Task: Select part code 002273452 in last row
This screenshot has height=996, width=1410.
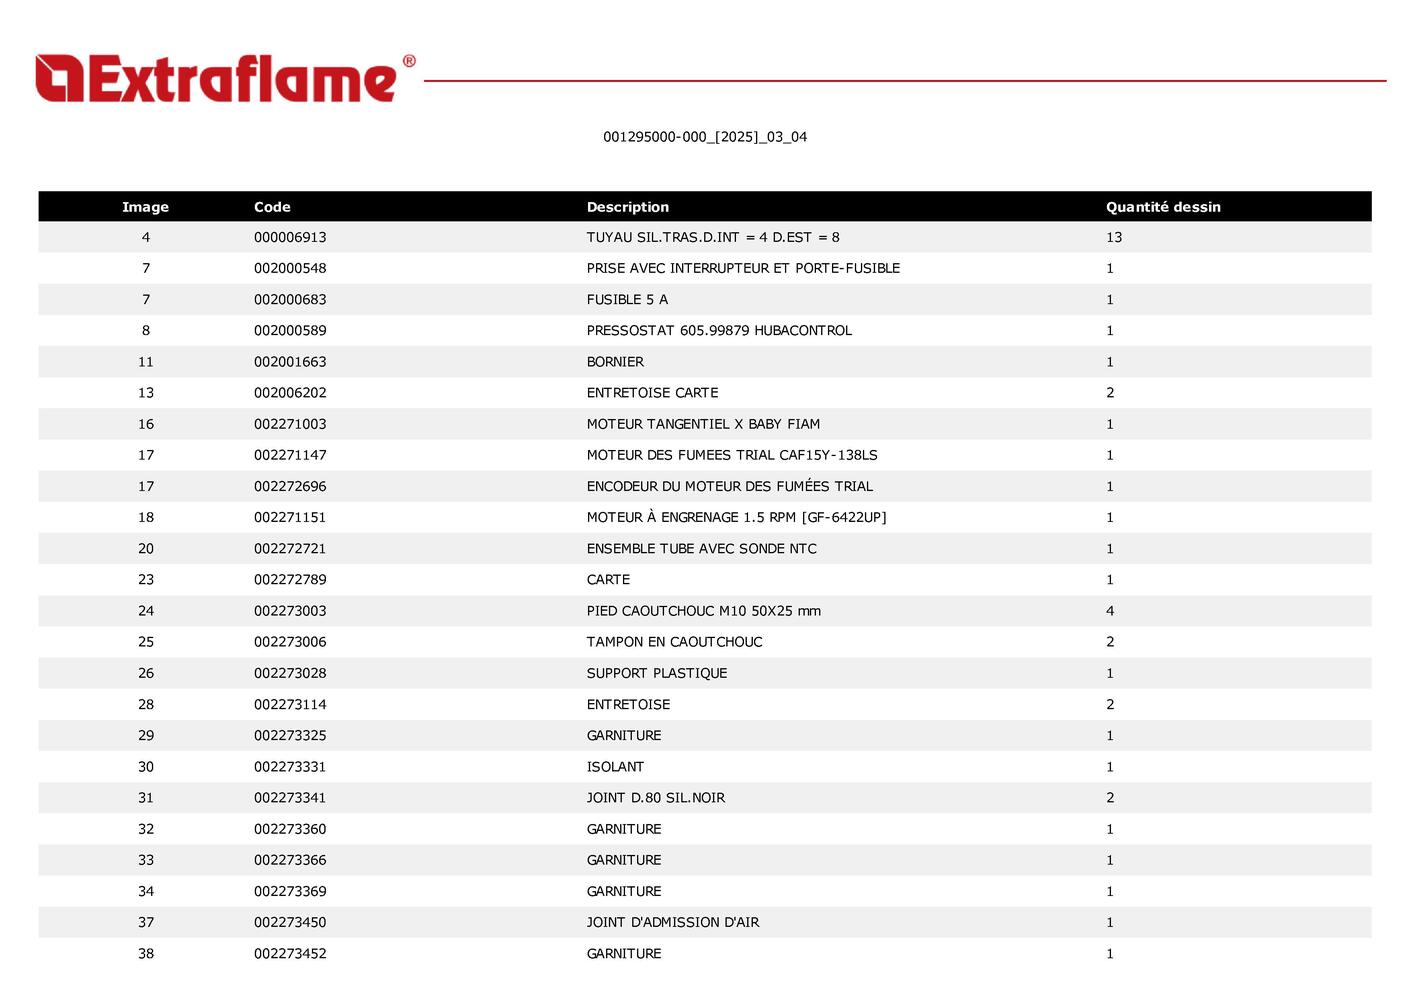Action: tap(290, 954)
